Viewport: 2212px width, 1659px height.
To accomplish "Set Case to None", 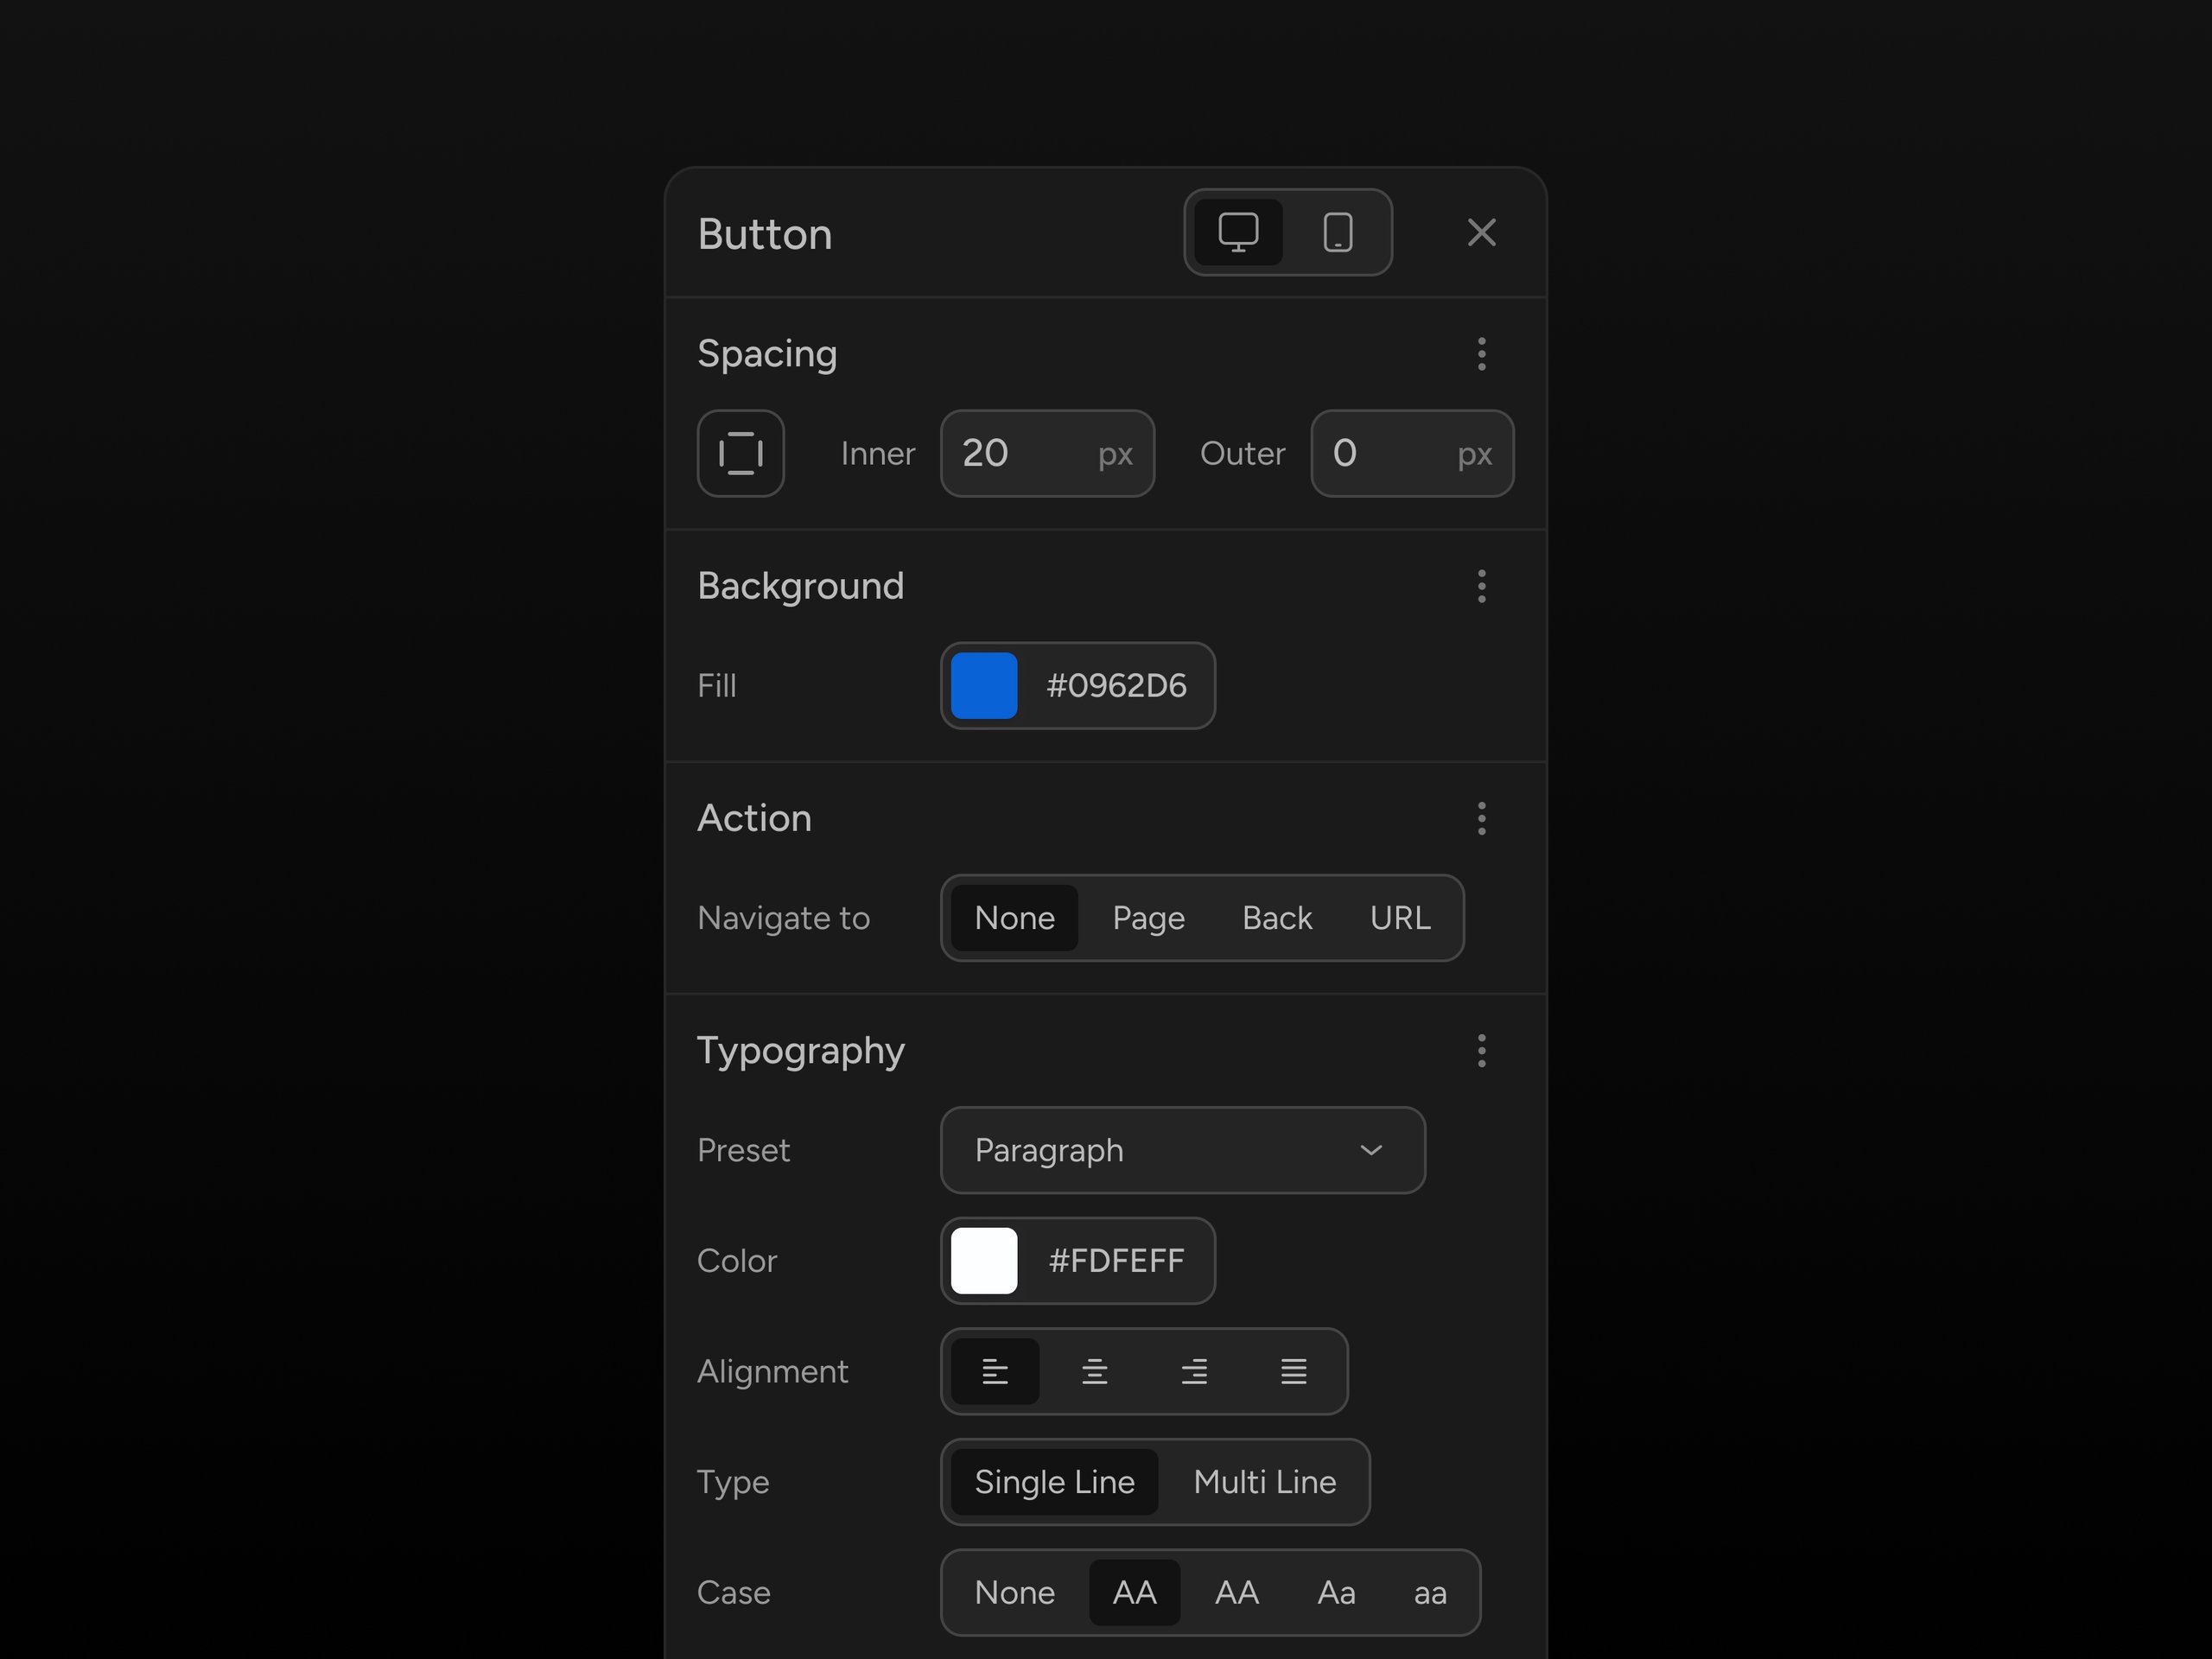I will click(1014, 1593).
